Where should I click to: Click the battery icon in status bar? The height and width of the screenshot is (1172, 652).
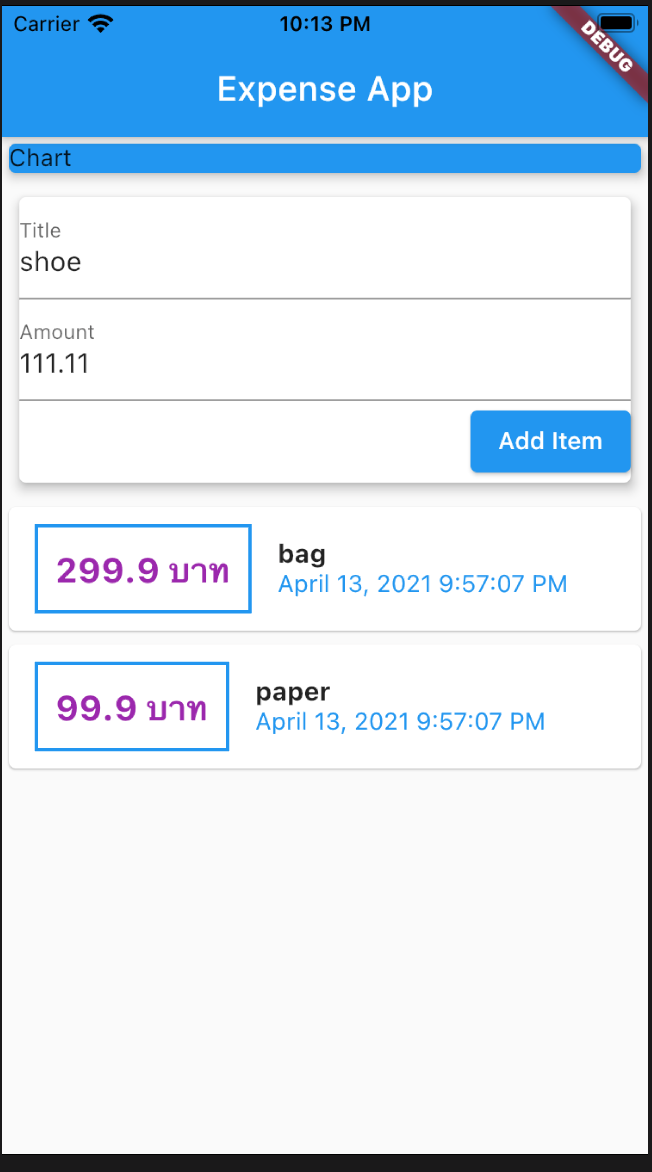pyautogui.click(x=619, y=24)
